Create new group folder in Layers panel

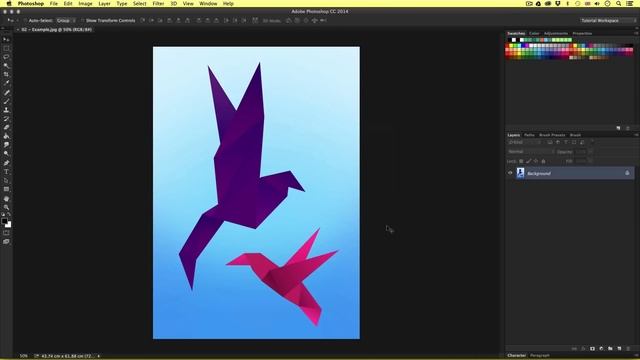pos(610,349)
